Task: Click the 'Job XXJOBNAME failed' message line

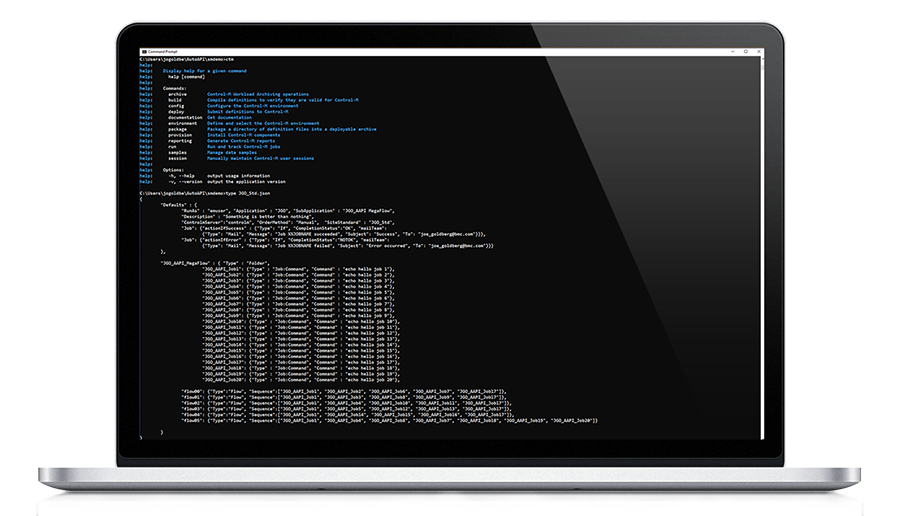Action: point(347,246)
